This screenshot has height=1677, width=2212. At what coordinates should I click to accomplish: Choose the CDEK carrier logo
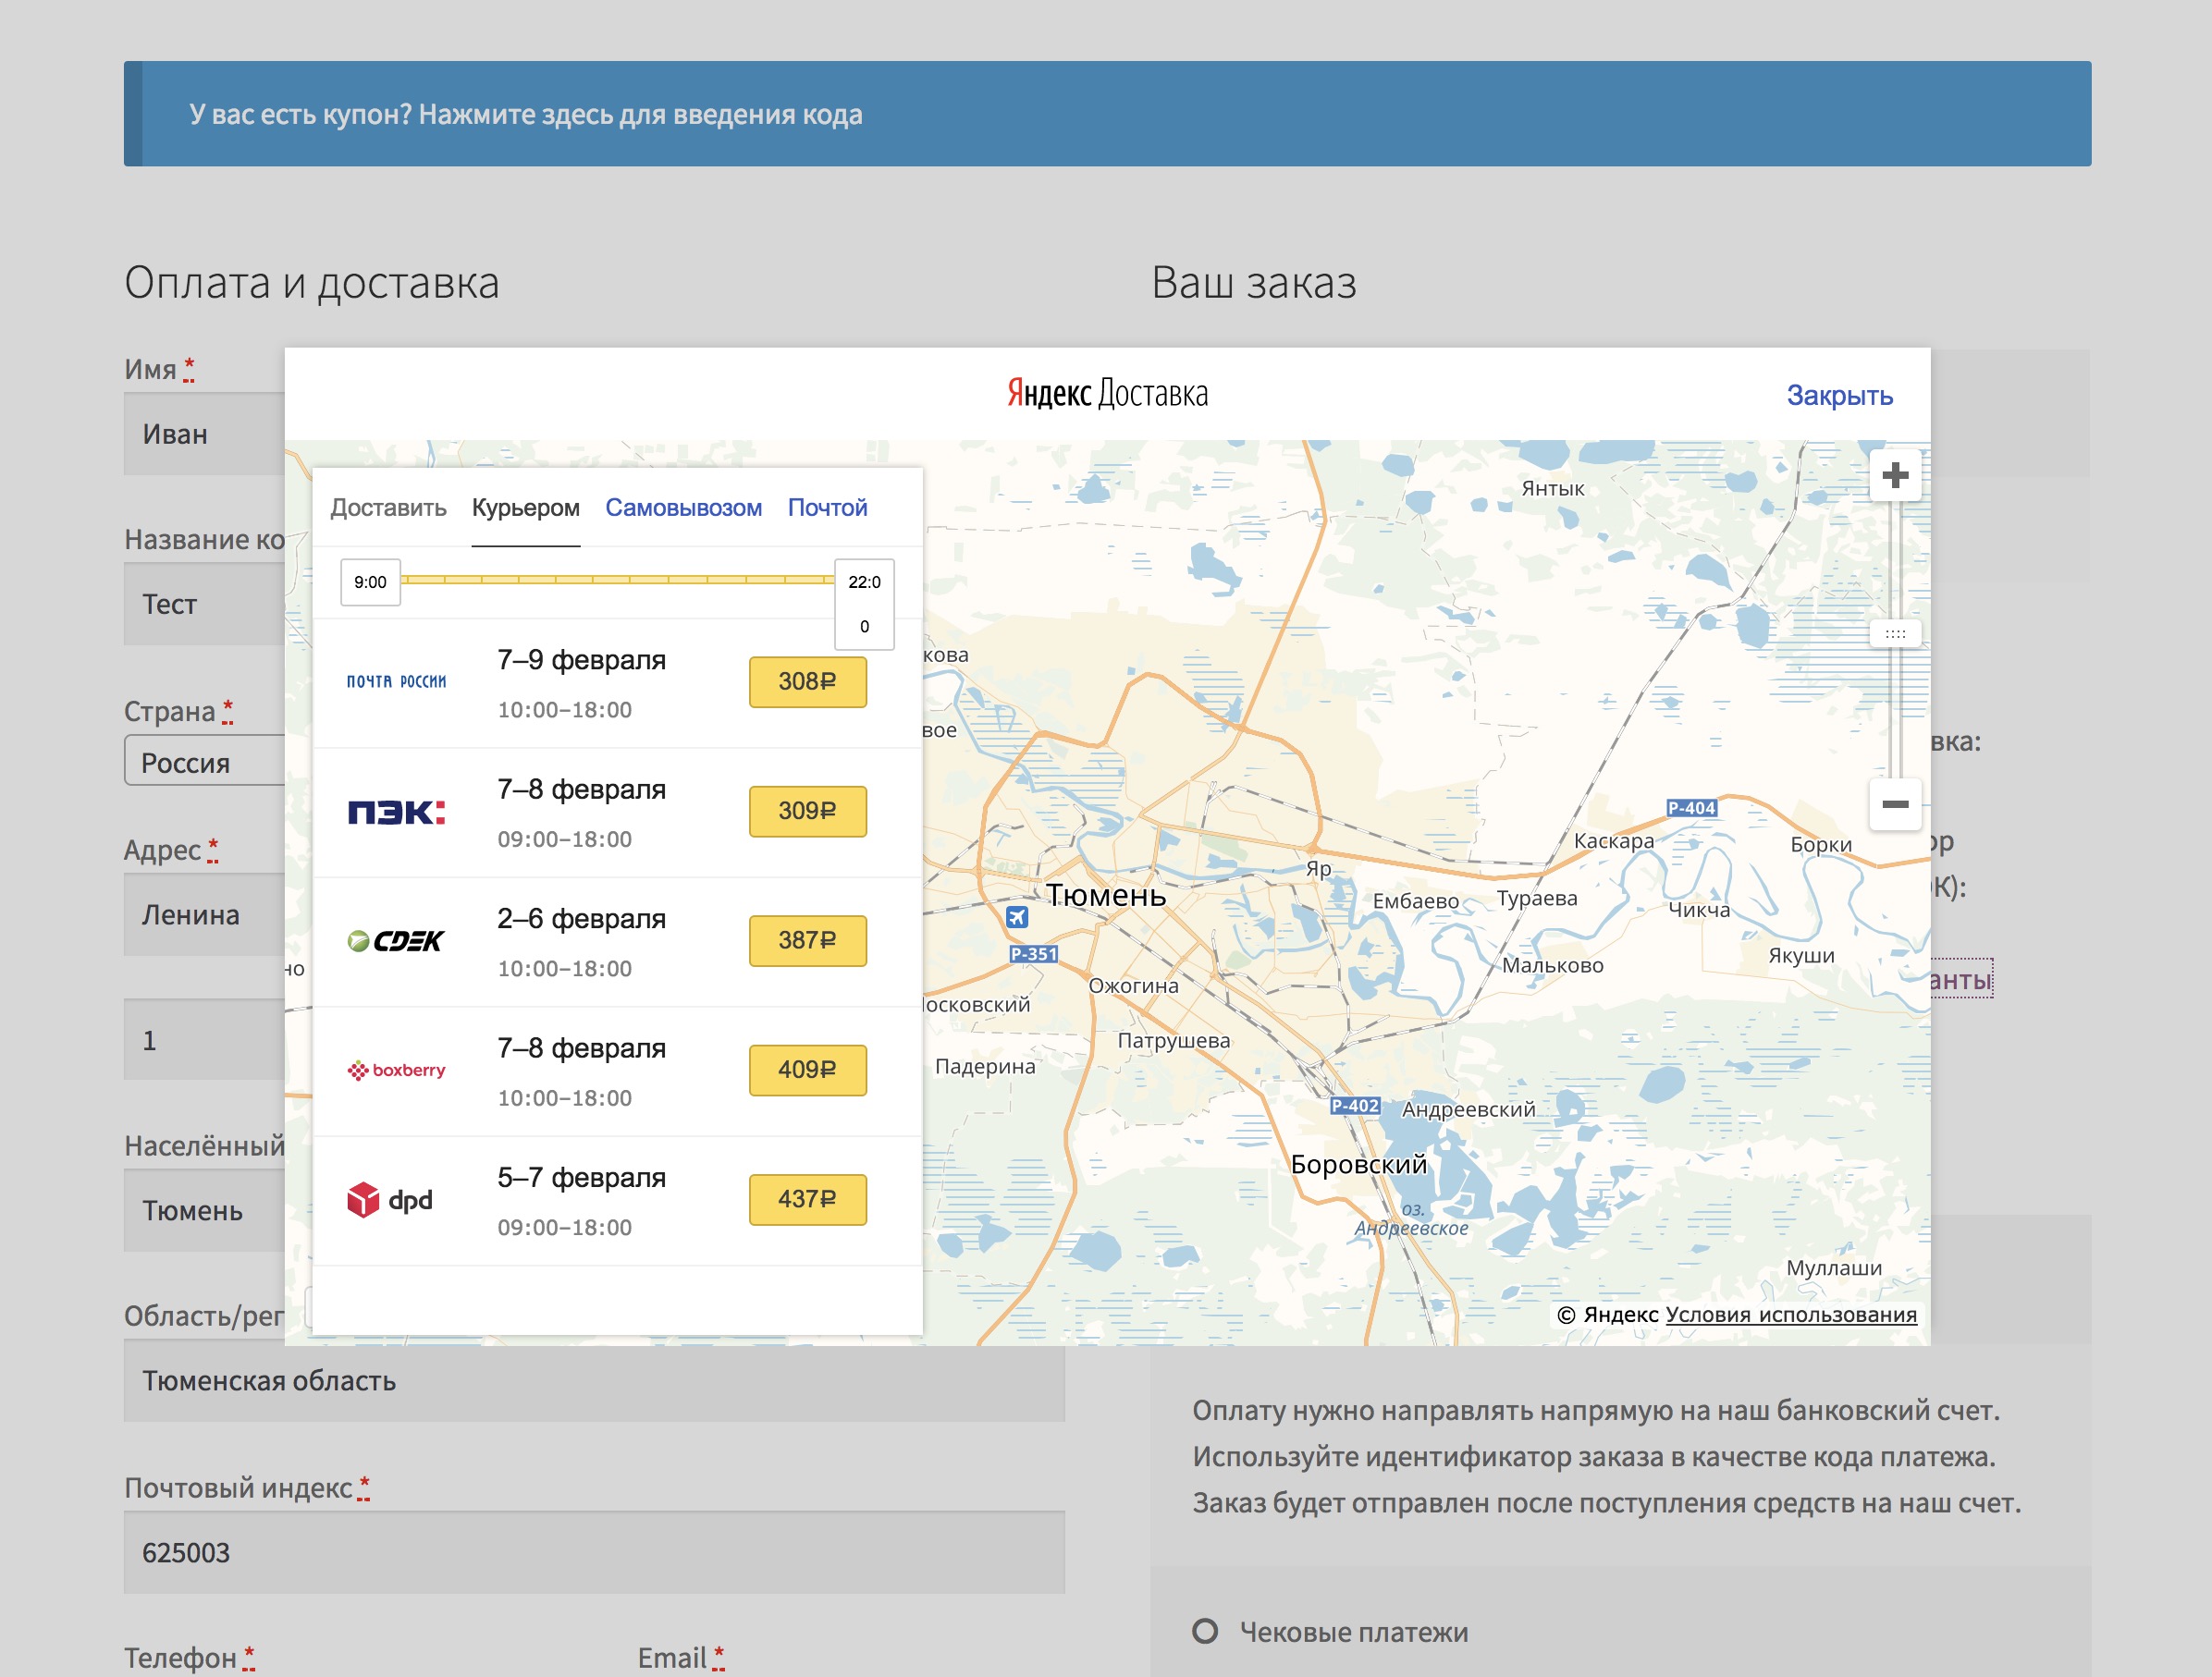396,941
